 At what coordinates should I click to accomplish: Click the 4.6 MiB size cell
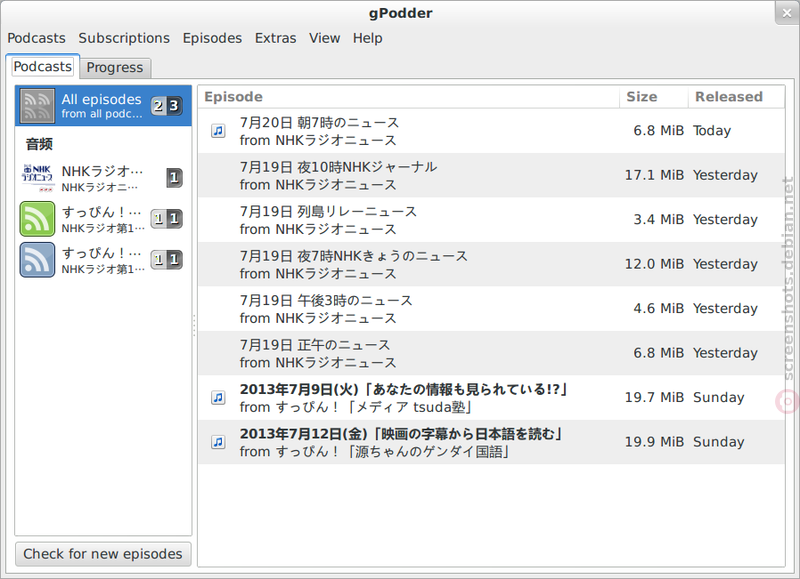(659, 309)
